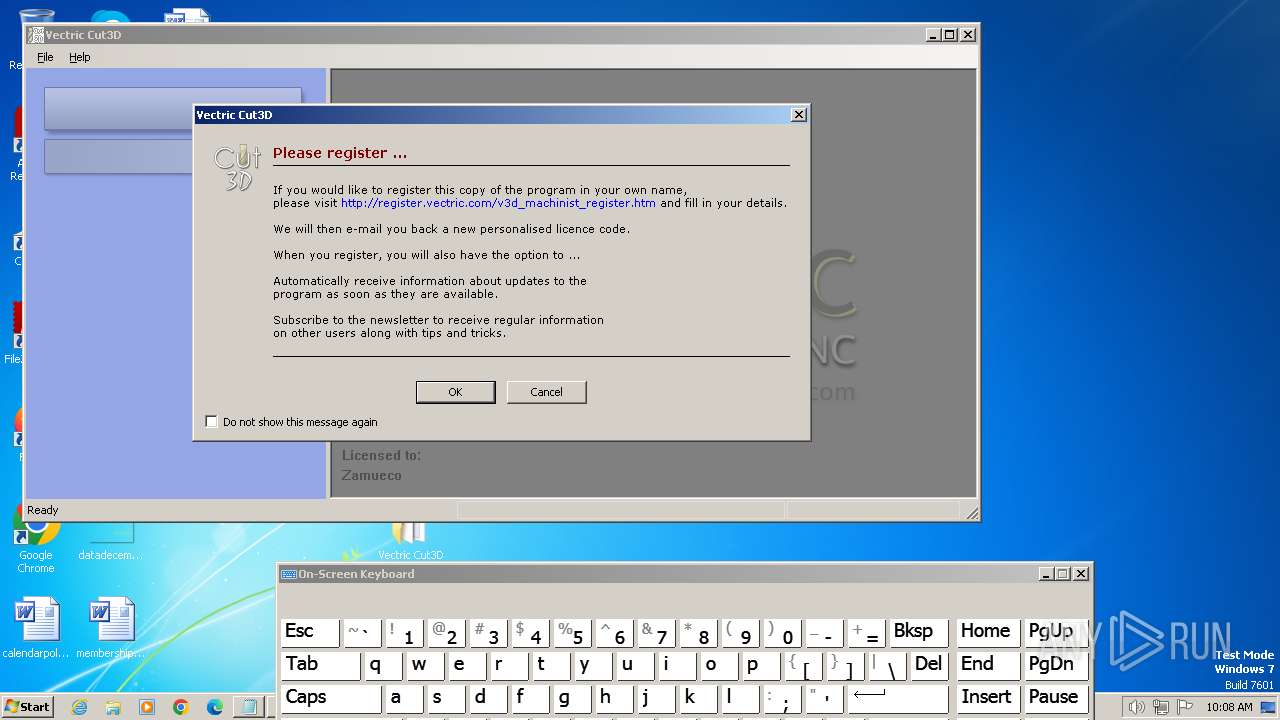The width and height of the screenshot is (1280, 720).
Task: Toggle Caps key on On-Screen Keyboard
Action: [331, 698]
